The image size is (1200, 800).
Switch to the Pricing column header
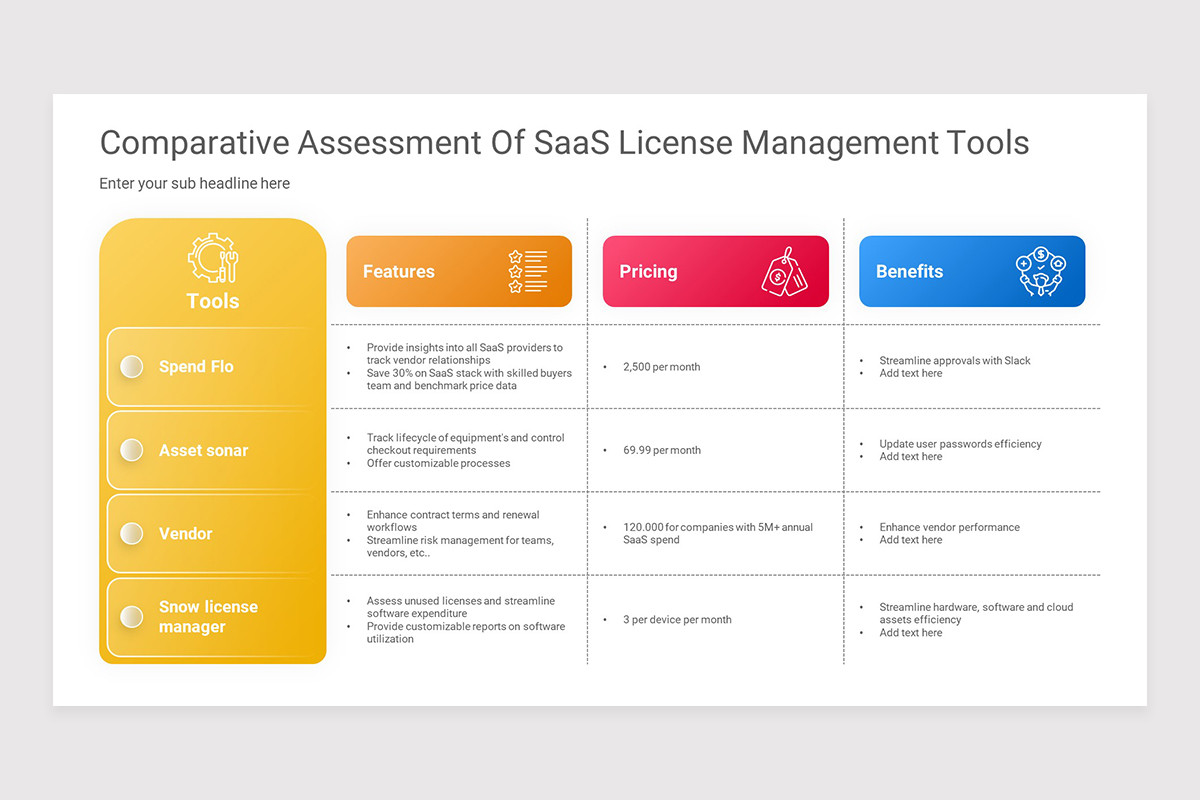[x=715, y=271]
